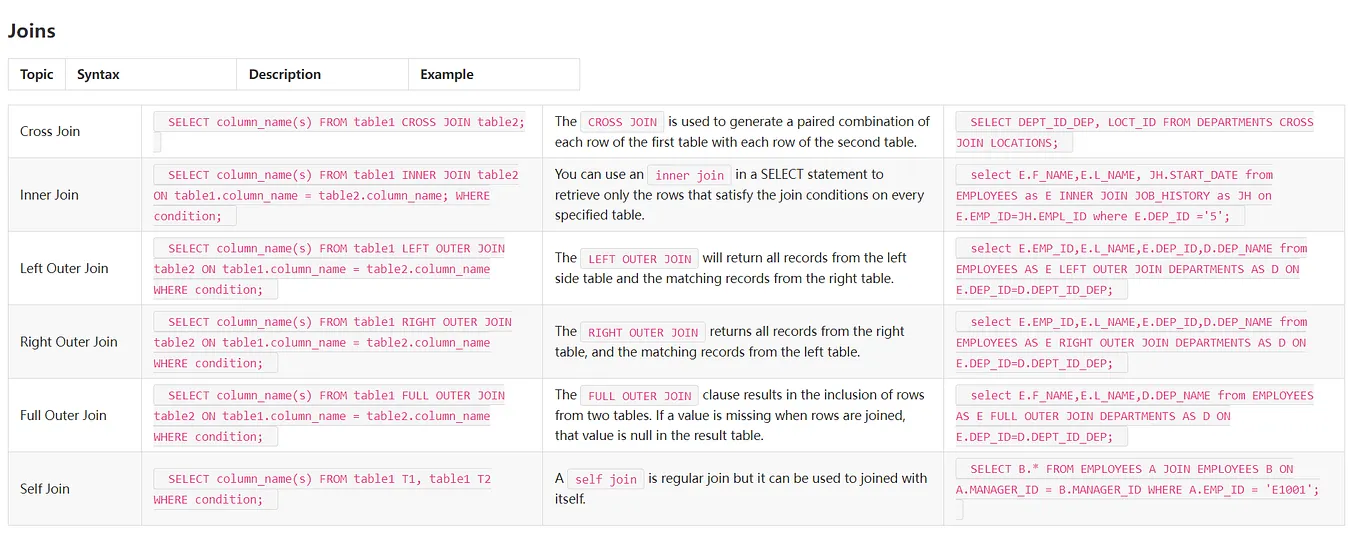Image resolution: width=1358 pixels, height=544 pixels.
Task: Click the Cross Join example with DEPARTMENTS
Action: tap(1136, 132)
